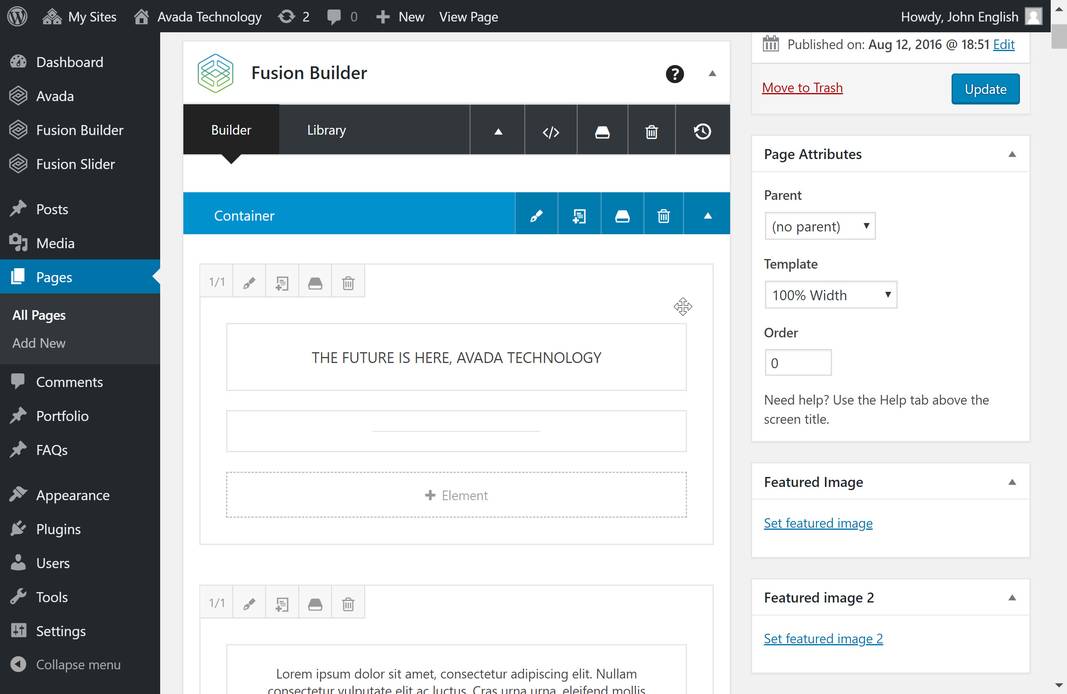This screenshot has width=1067, height=694.
Task: Open Posts in sidebar
Action: pos(80,209)
